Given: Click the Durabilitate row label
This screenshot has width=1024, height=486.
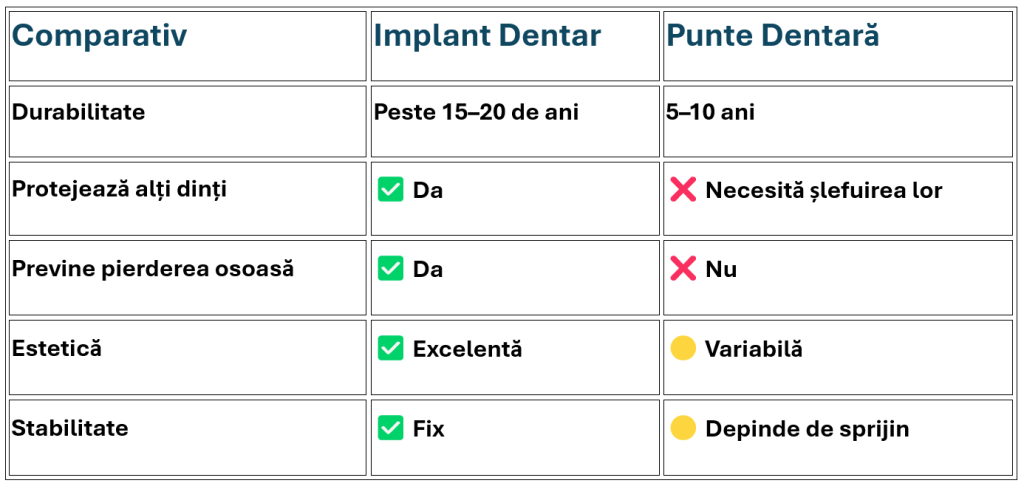Looking at the screenshot, I should (x=78, y=112).
